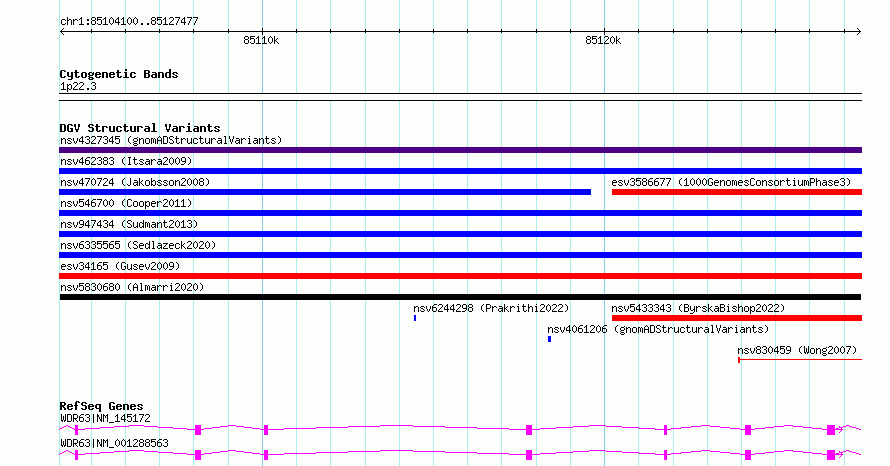The width and height of the screenshot is (890, 466).
Task: Open esv3586677 (1000GenomesConsortiumPhase3) label
Action: click(x=731, y=182)
